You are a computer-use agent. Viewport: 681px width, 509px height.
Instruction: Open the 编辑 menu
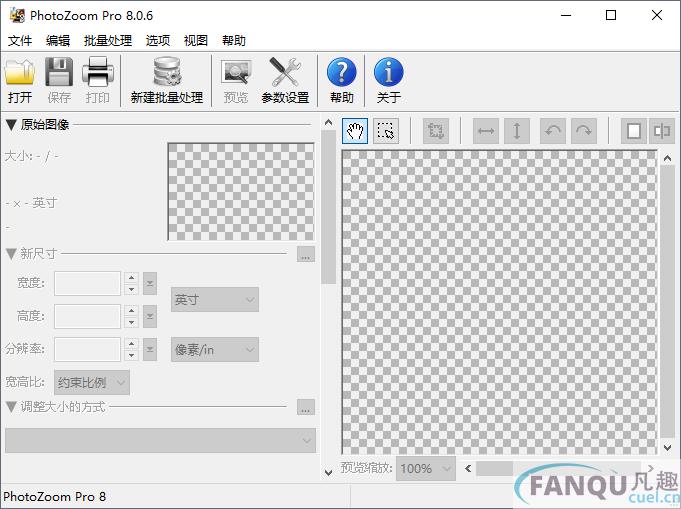[x=58, y=41]
